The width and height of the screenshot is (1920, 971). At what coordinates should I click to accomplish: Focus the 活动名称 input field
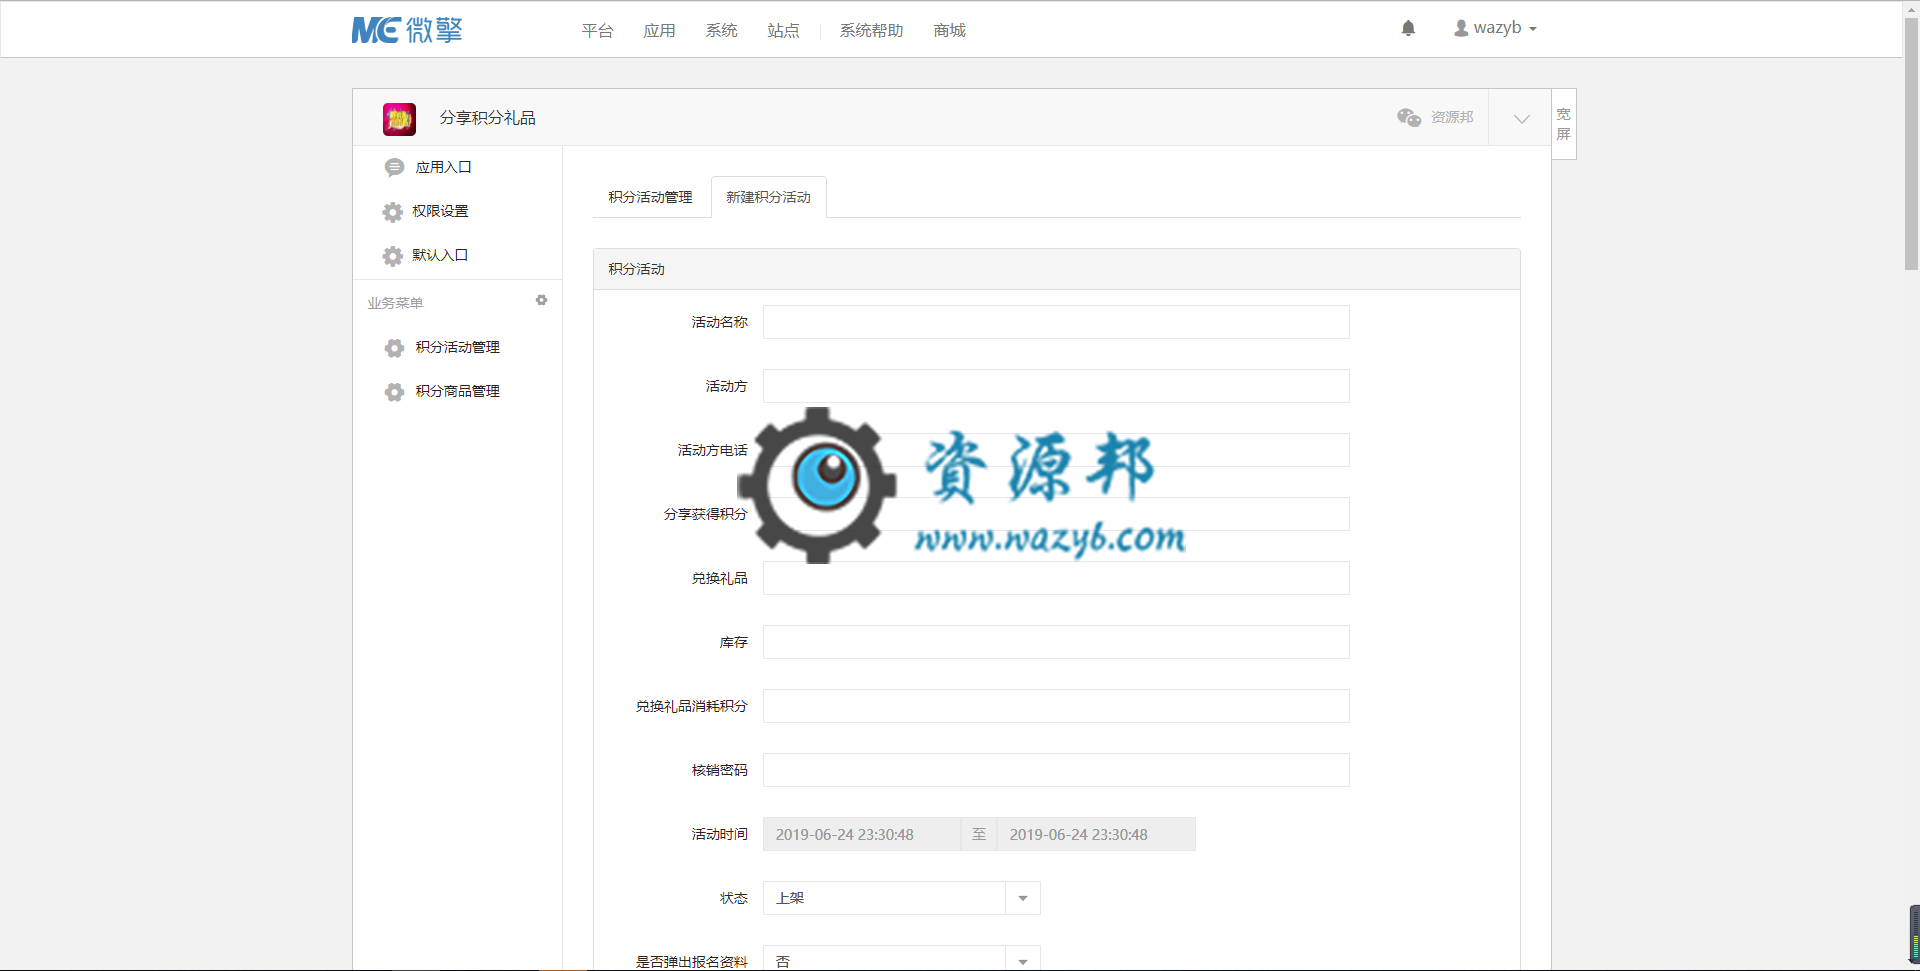pyautogui.click(x=1056, y=322)
